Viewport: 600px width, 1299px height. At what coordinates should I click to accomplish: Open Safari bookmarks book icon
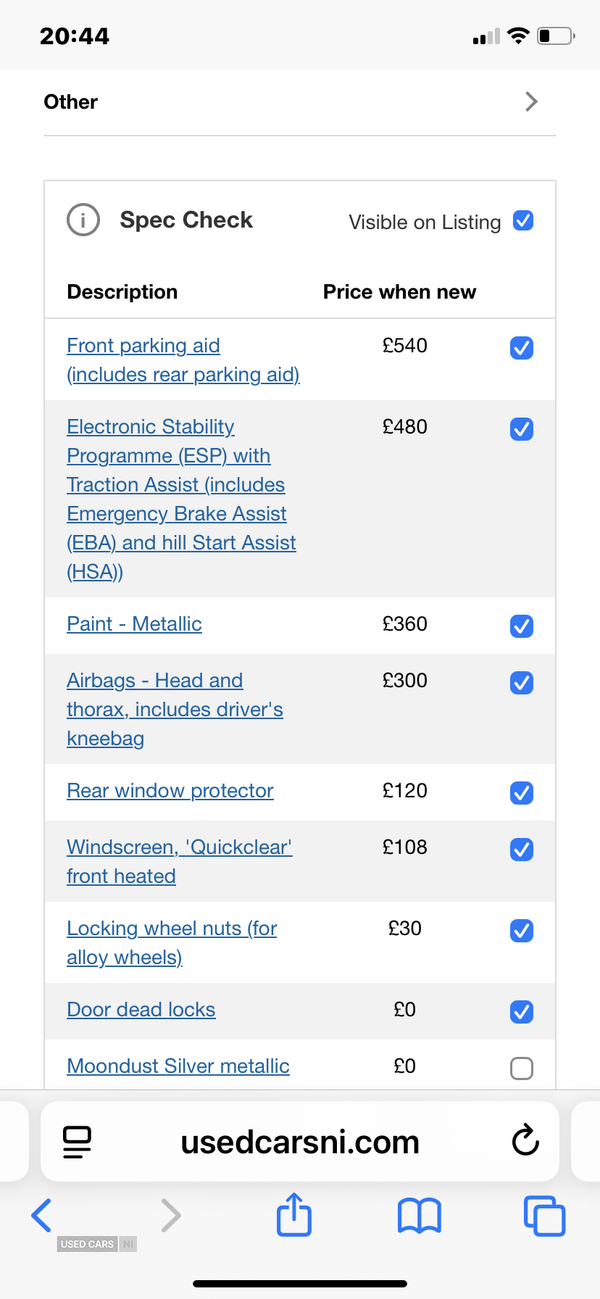[419, 1216]
